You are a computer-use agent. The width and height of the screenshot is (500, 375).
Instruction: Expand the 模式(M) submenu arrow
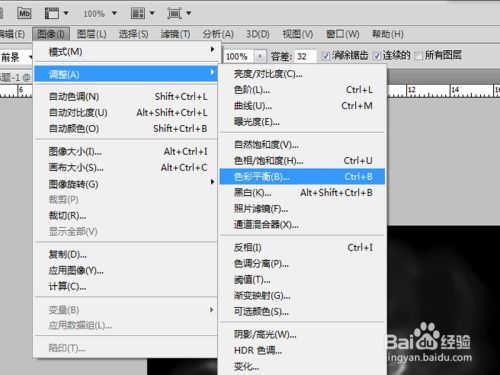coord(212,49)
